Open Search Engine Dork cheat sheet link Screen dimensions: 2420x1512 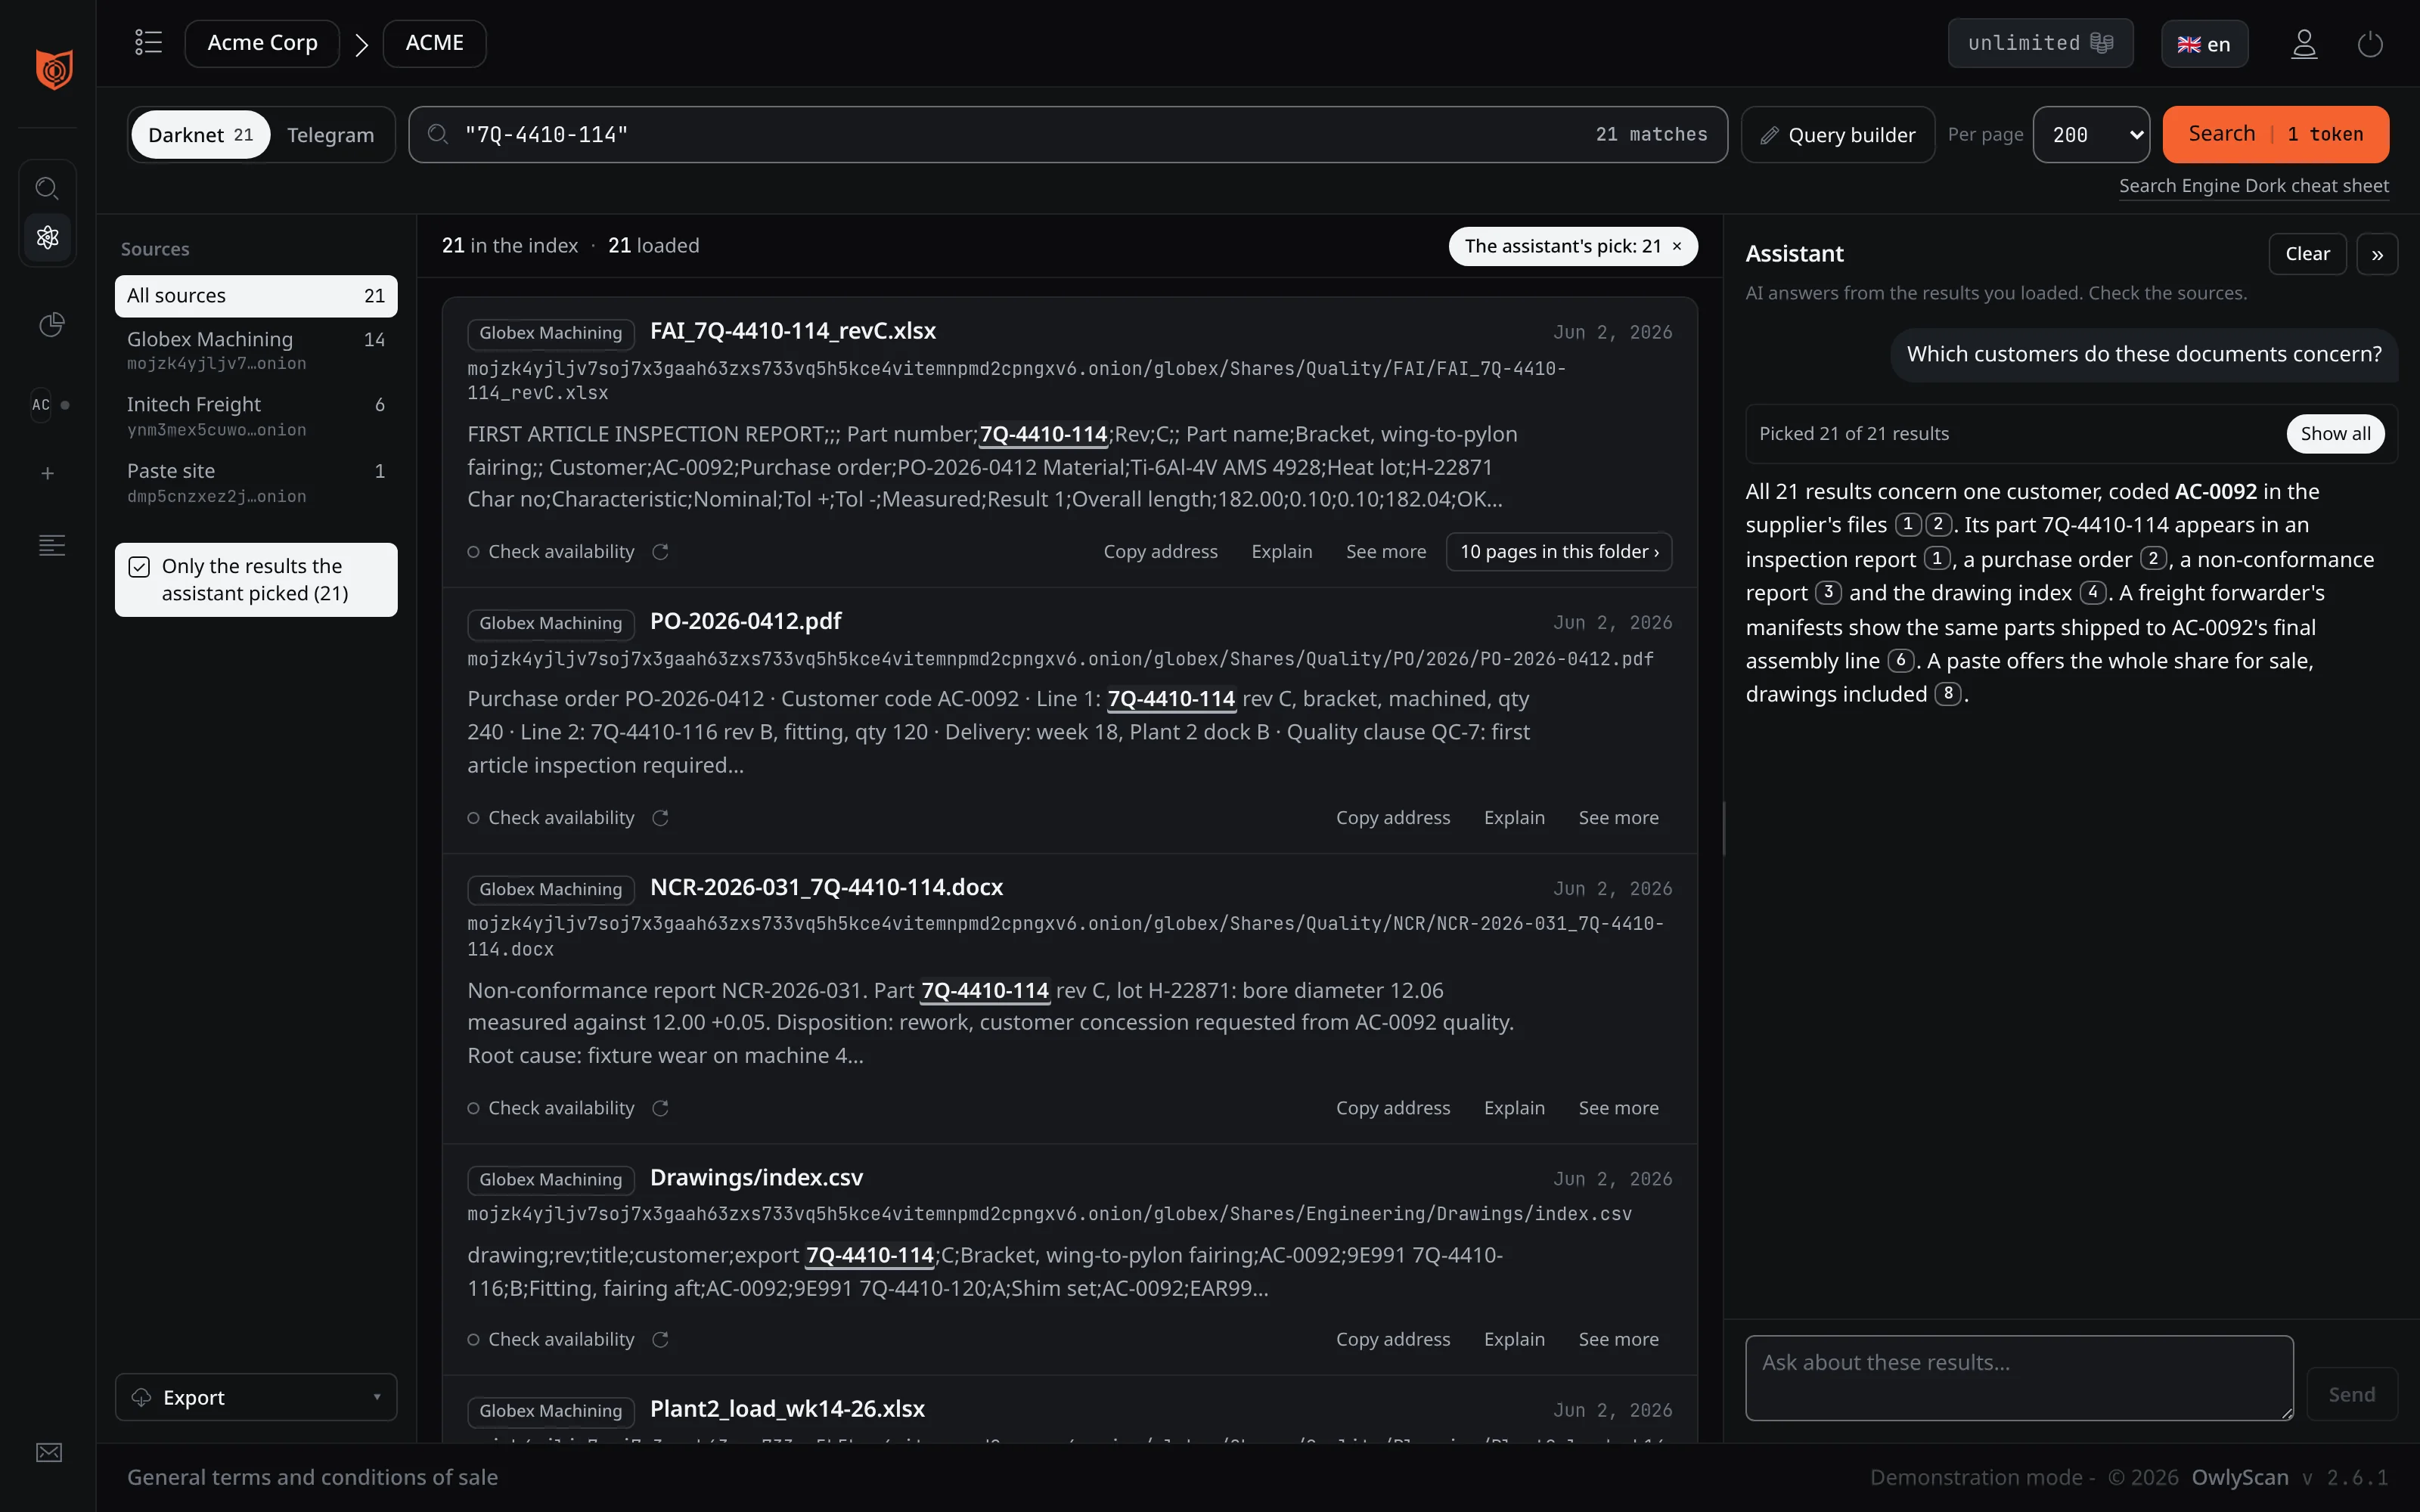(x=2254, y=186)
